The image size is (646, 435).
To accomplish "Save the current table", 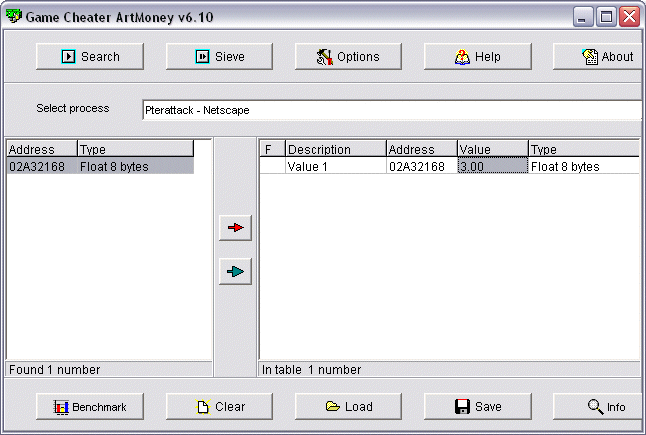I will pos(477,407).
